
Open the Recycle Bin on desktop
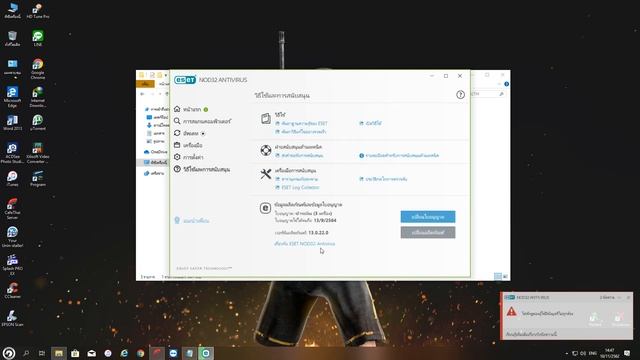[12, 38]
